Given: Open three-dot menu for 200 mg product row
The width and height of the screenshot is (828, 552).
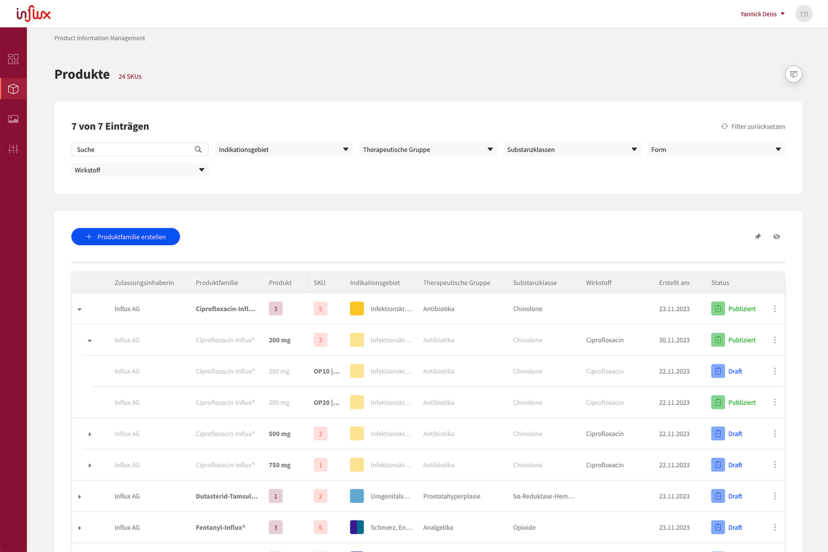Looking at the screenshot, I should point(775,340).
